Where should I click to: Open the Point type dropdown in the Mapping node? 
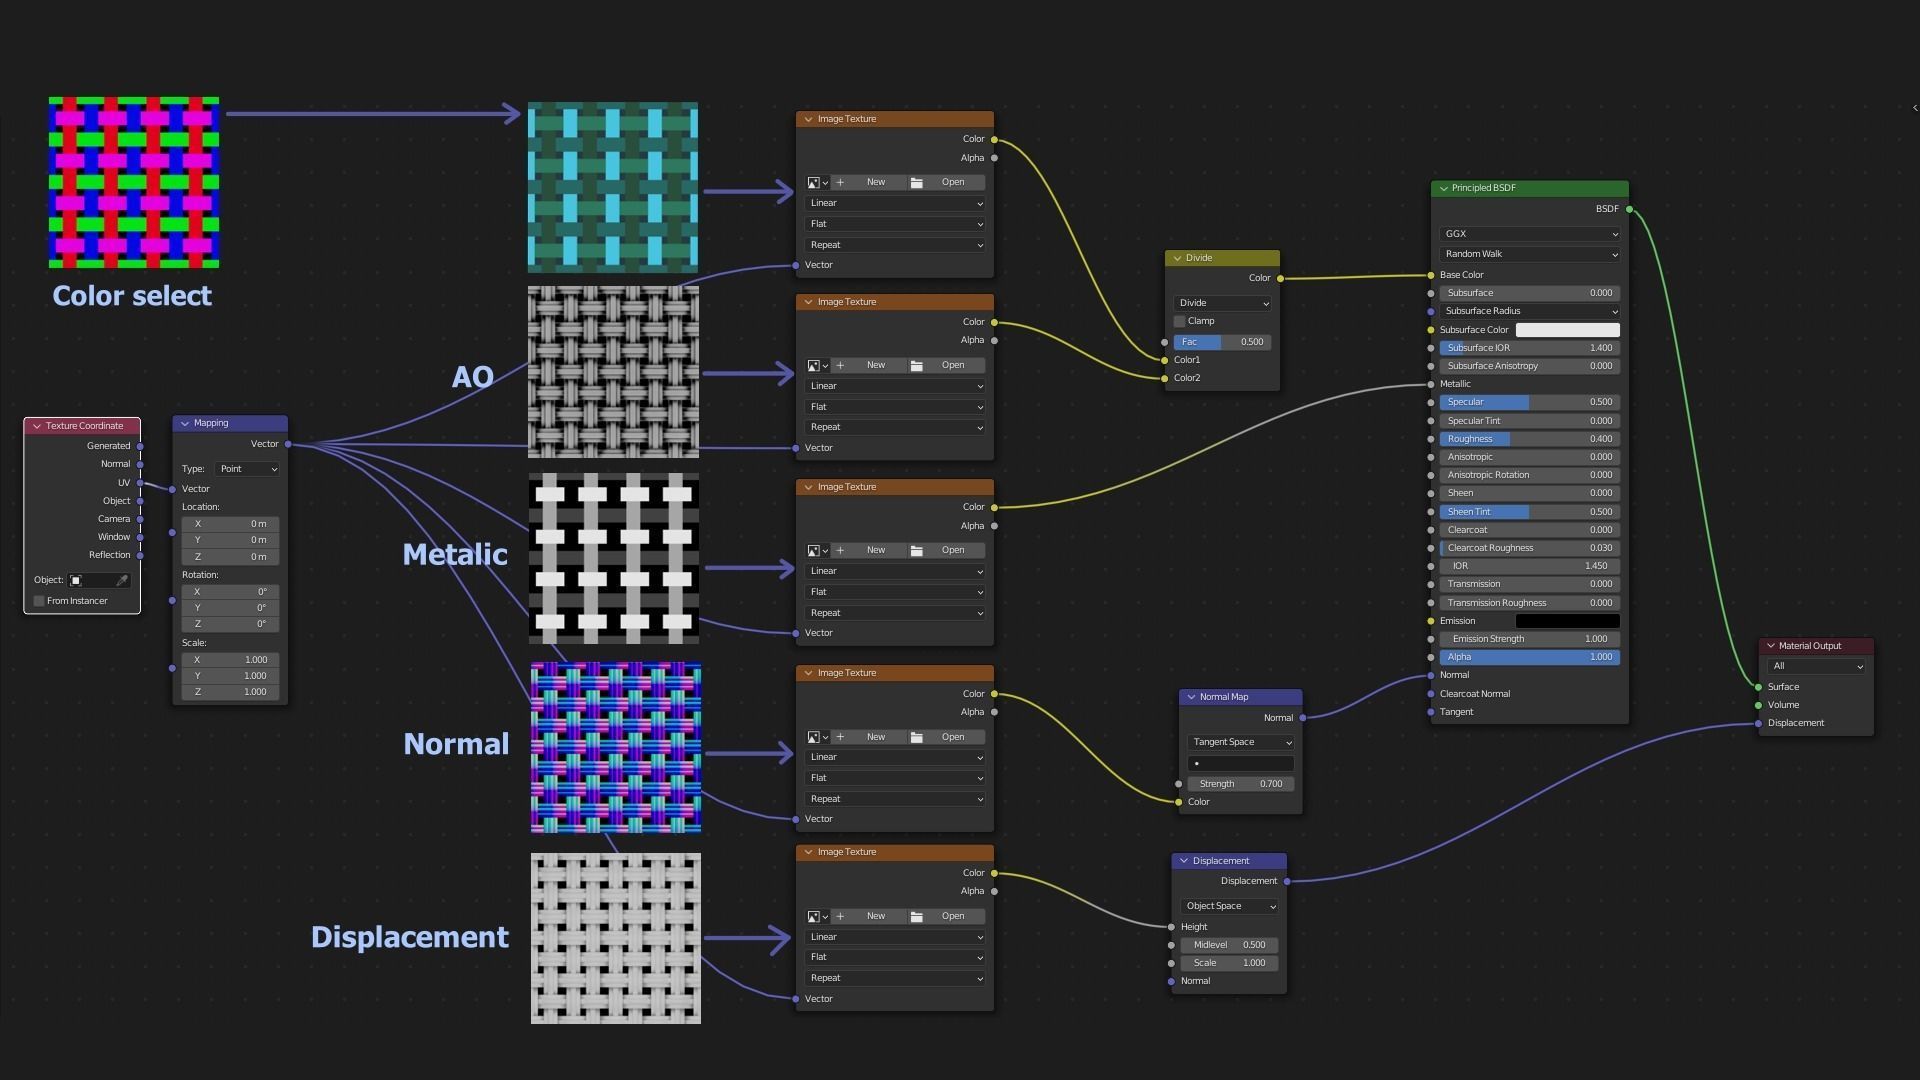point(246,469)
